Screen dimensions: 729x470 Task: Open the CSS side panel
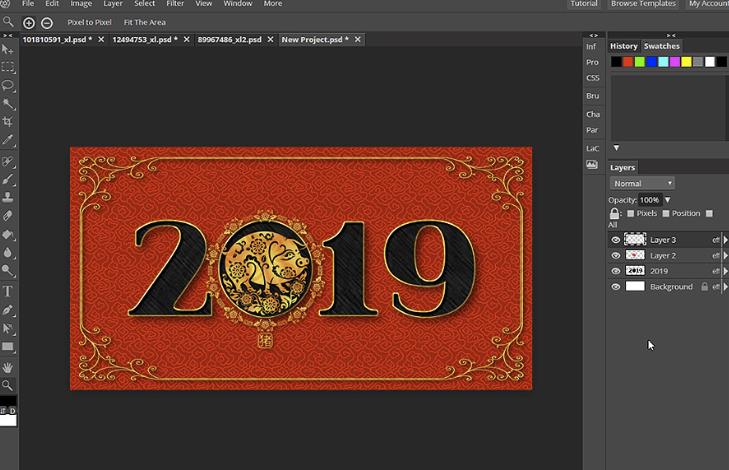click(x=592, y=78)
